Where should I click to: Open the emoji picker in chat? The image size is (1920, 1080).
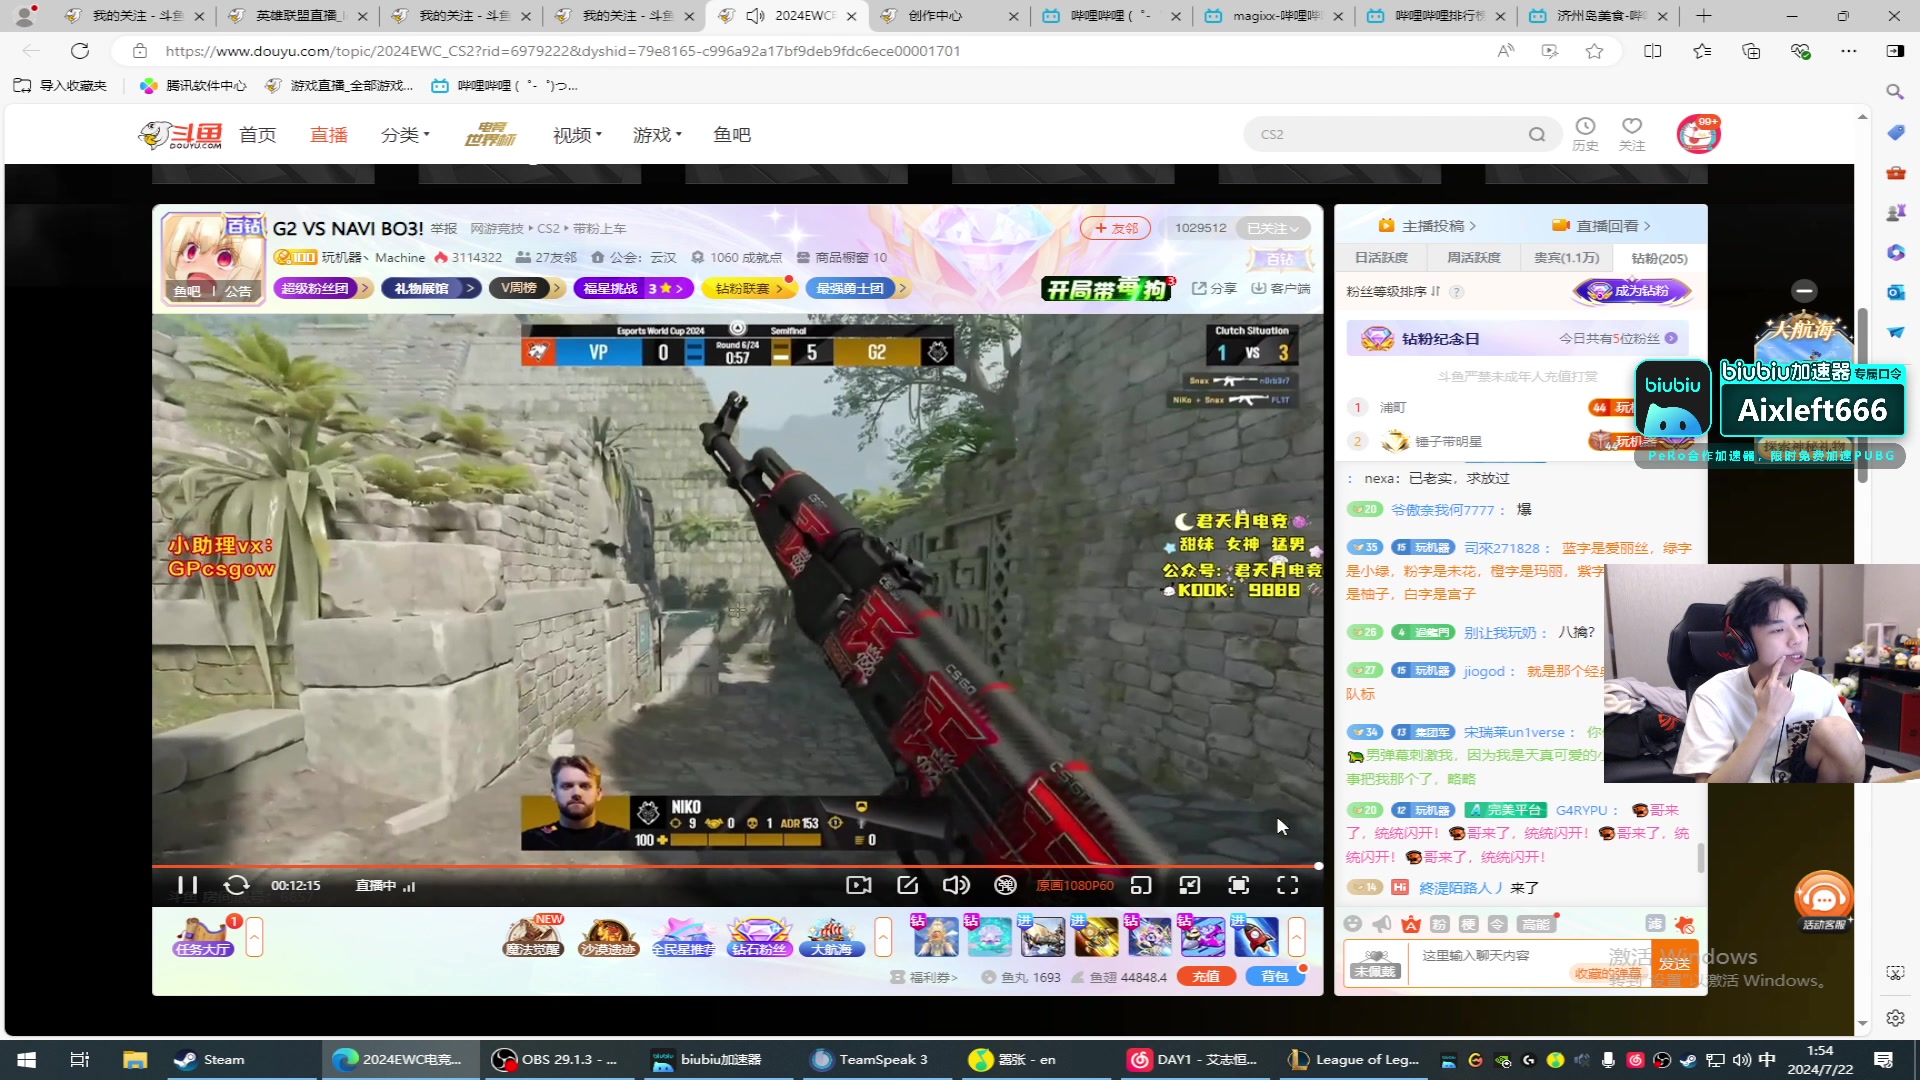pos(1353,924)
